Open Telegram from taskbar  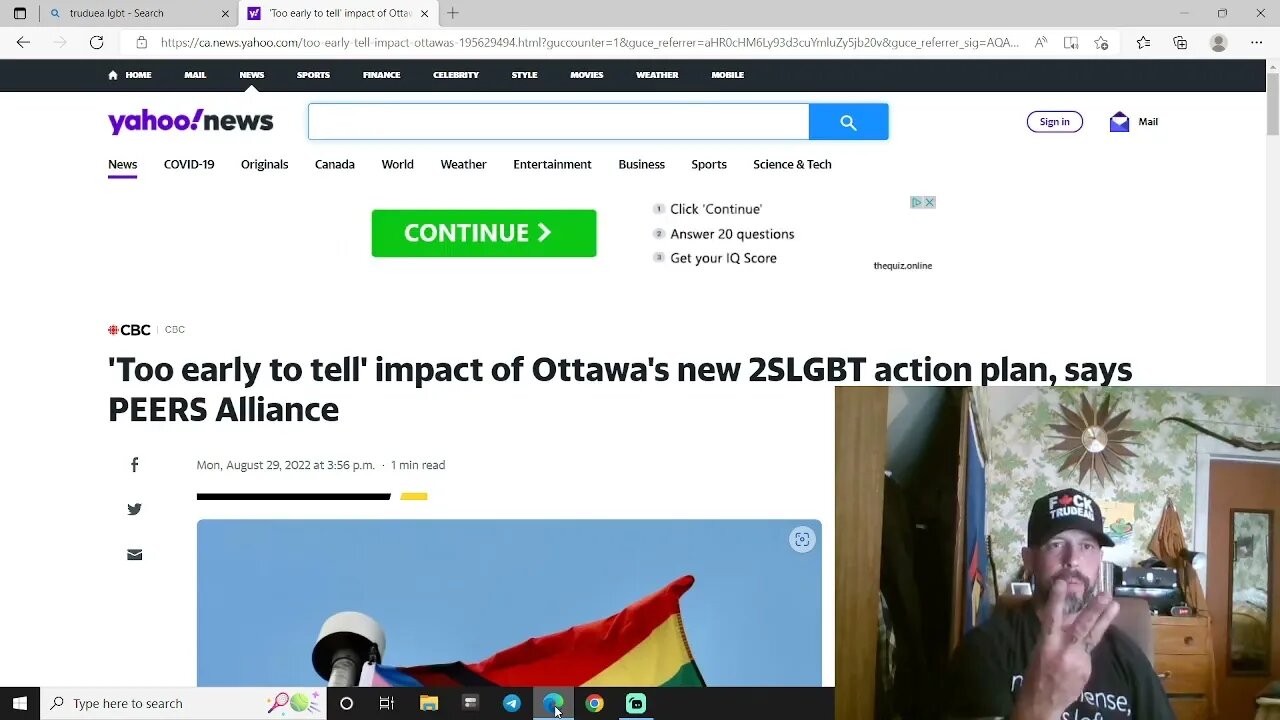(511, 703)
